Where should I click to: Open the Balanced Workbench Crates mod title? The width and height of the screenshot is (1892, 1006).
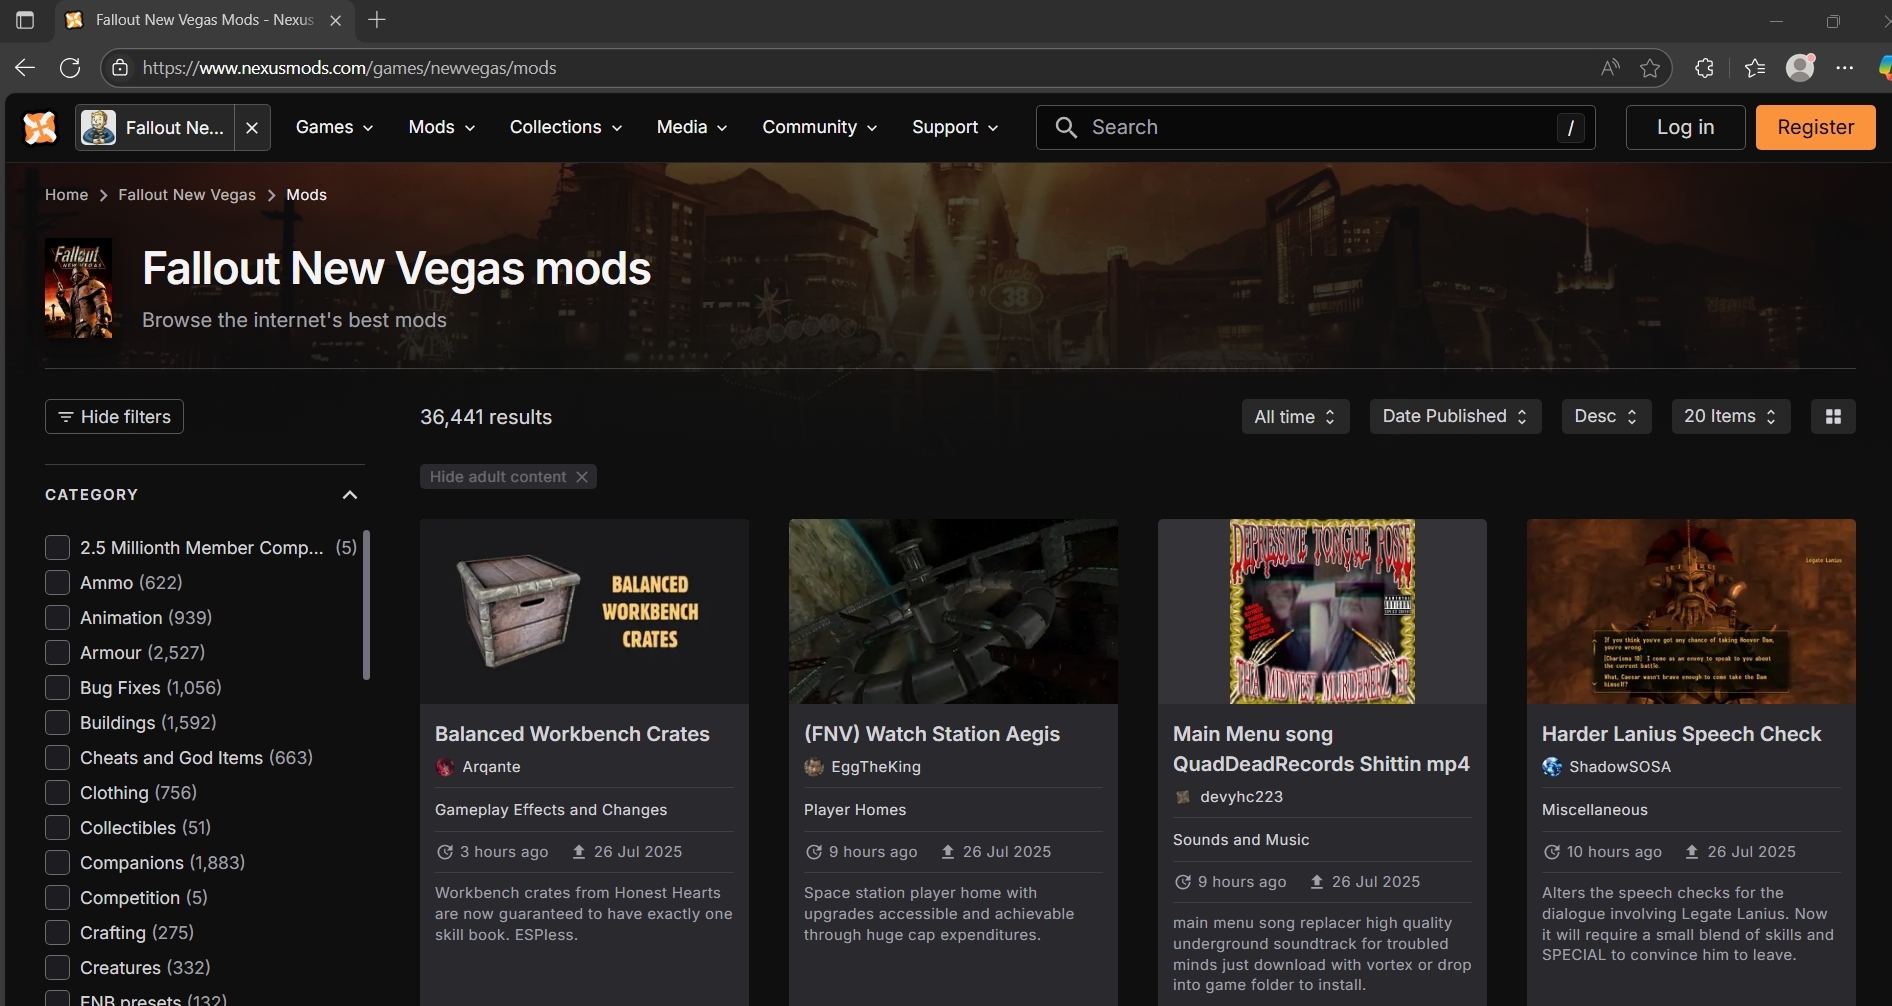572,734
